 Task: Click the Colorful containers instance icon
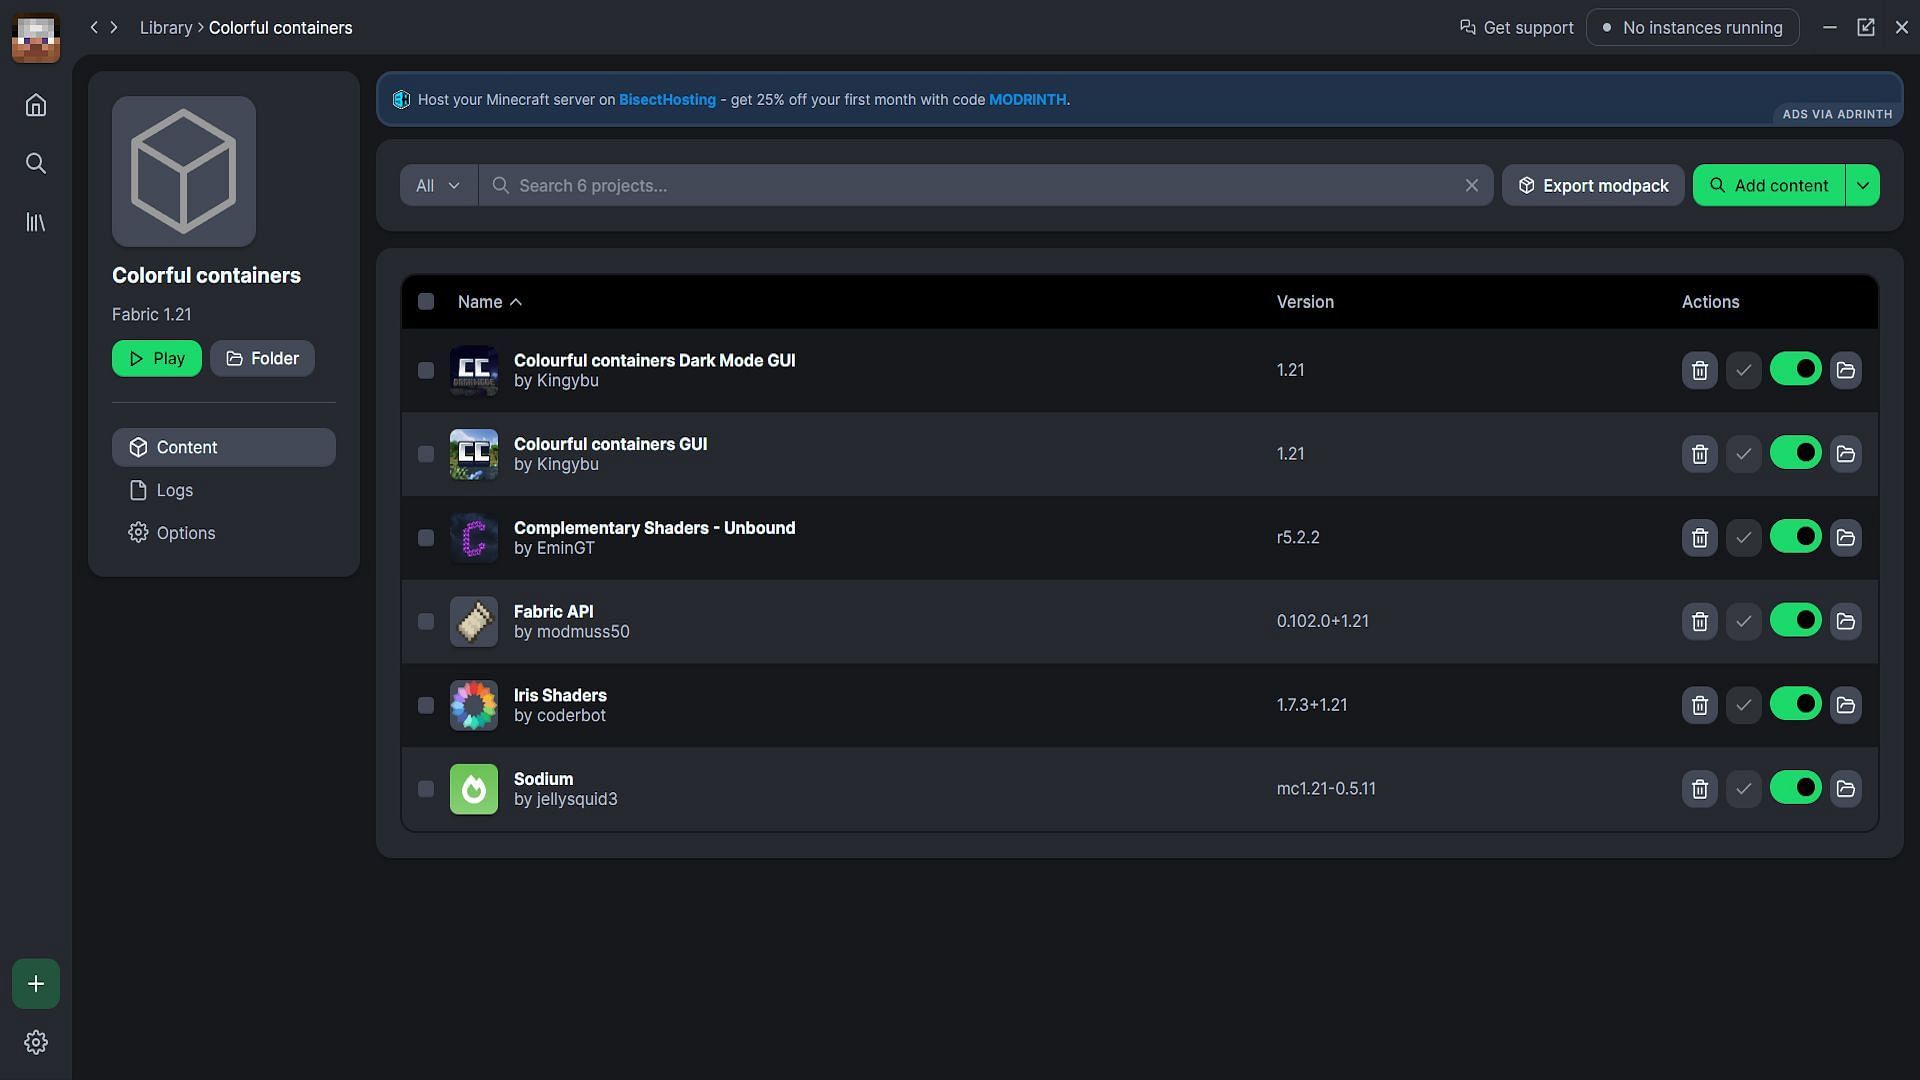pyautogui.click(x=184, y=171)
